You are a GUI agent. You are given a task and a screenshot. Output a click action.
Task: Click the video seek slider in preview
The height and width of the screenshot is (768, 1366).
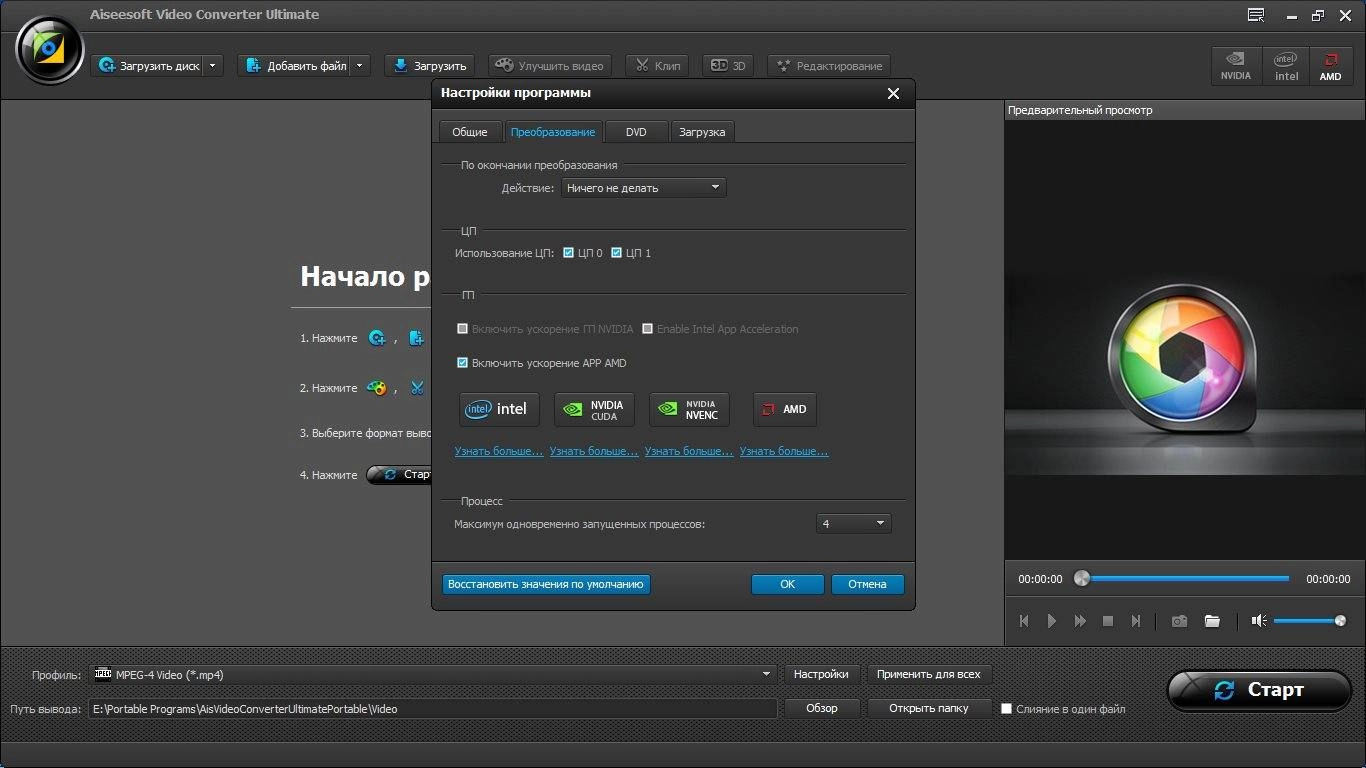click(1183, 578)
